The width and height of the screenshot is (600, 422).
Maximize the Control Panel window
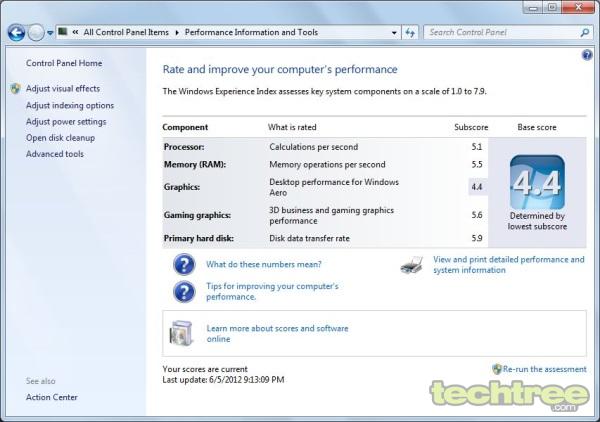pos(552,7)
